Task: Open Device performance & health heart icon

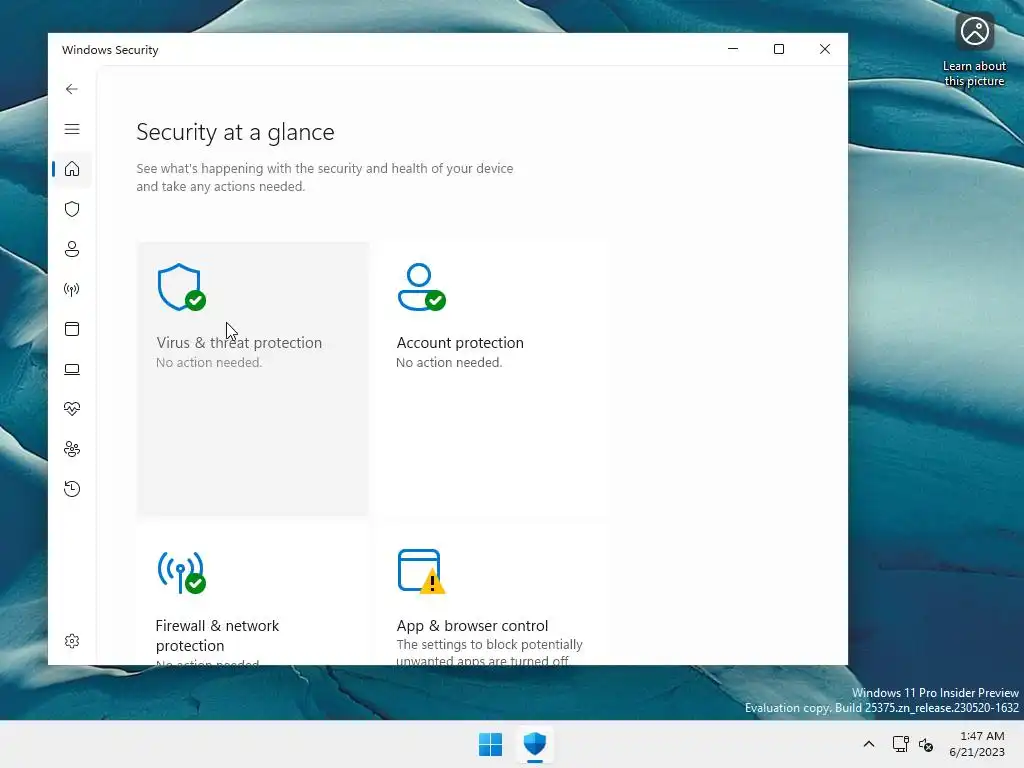Action: pos(72,409)
